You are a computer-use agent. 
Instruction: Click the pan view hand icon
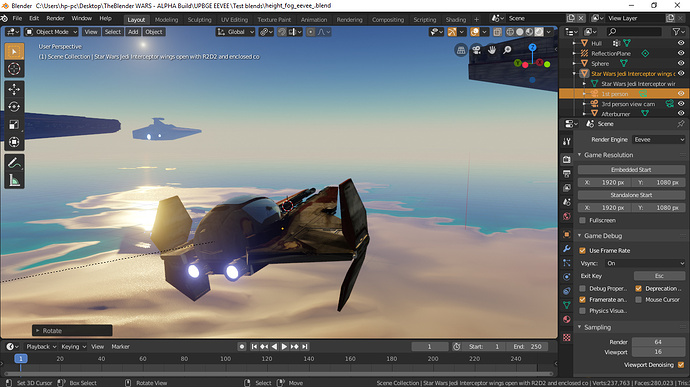click(492, 50)
